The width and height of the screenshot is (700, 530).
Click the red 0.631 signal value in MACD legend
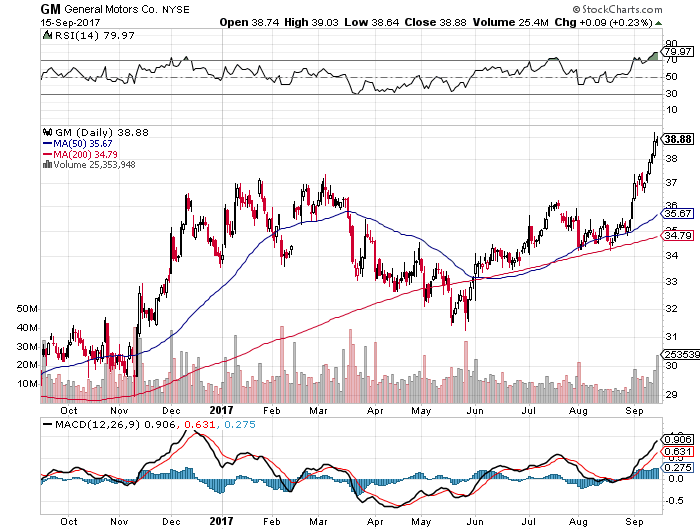tap(200, 424)
